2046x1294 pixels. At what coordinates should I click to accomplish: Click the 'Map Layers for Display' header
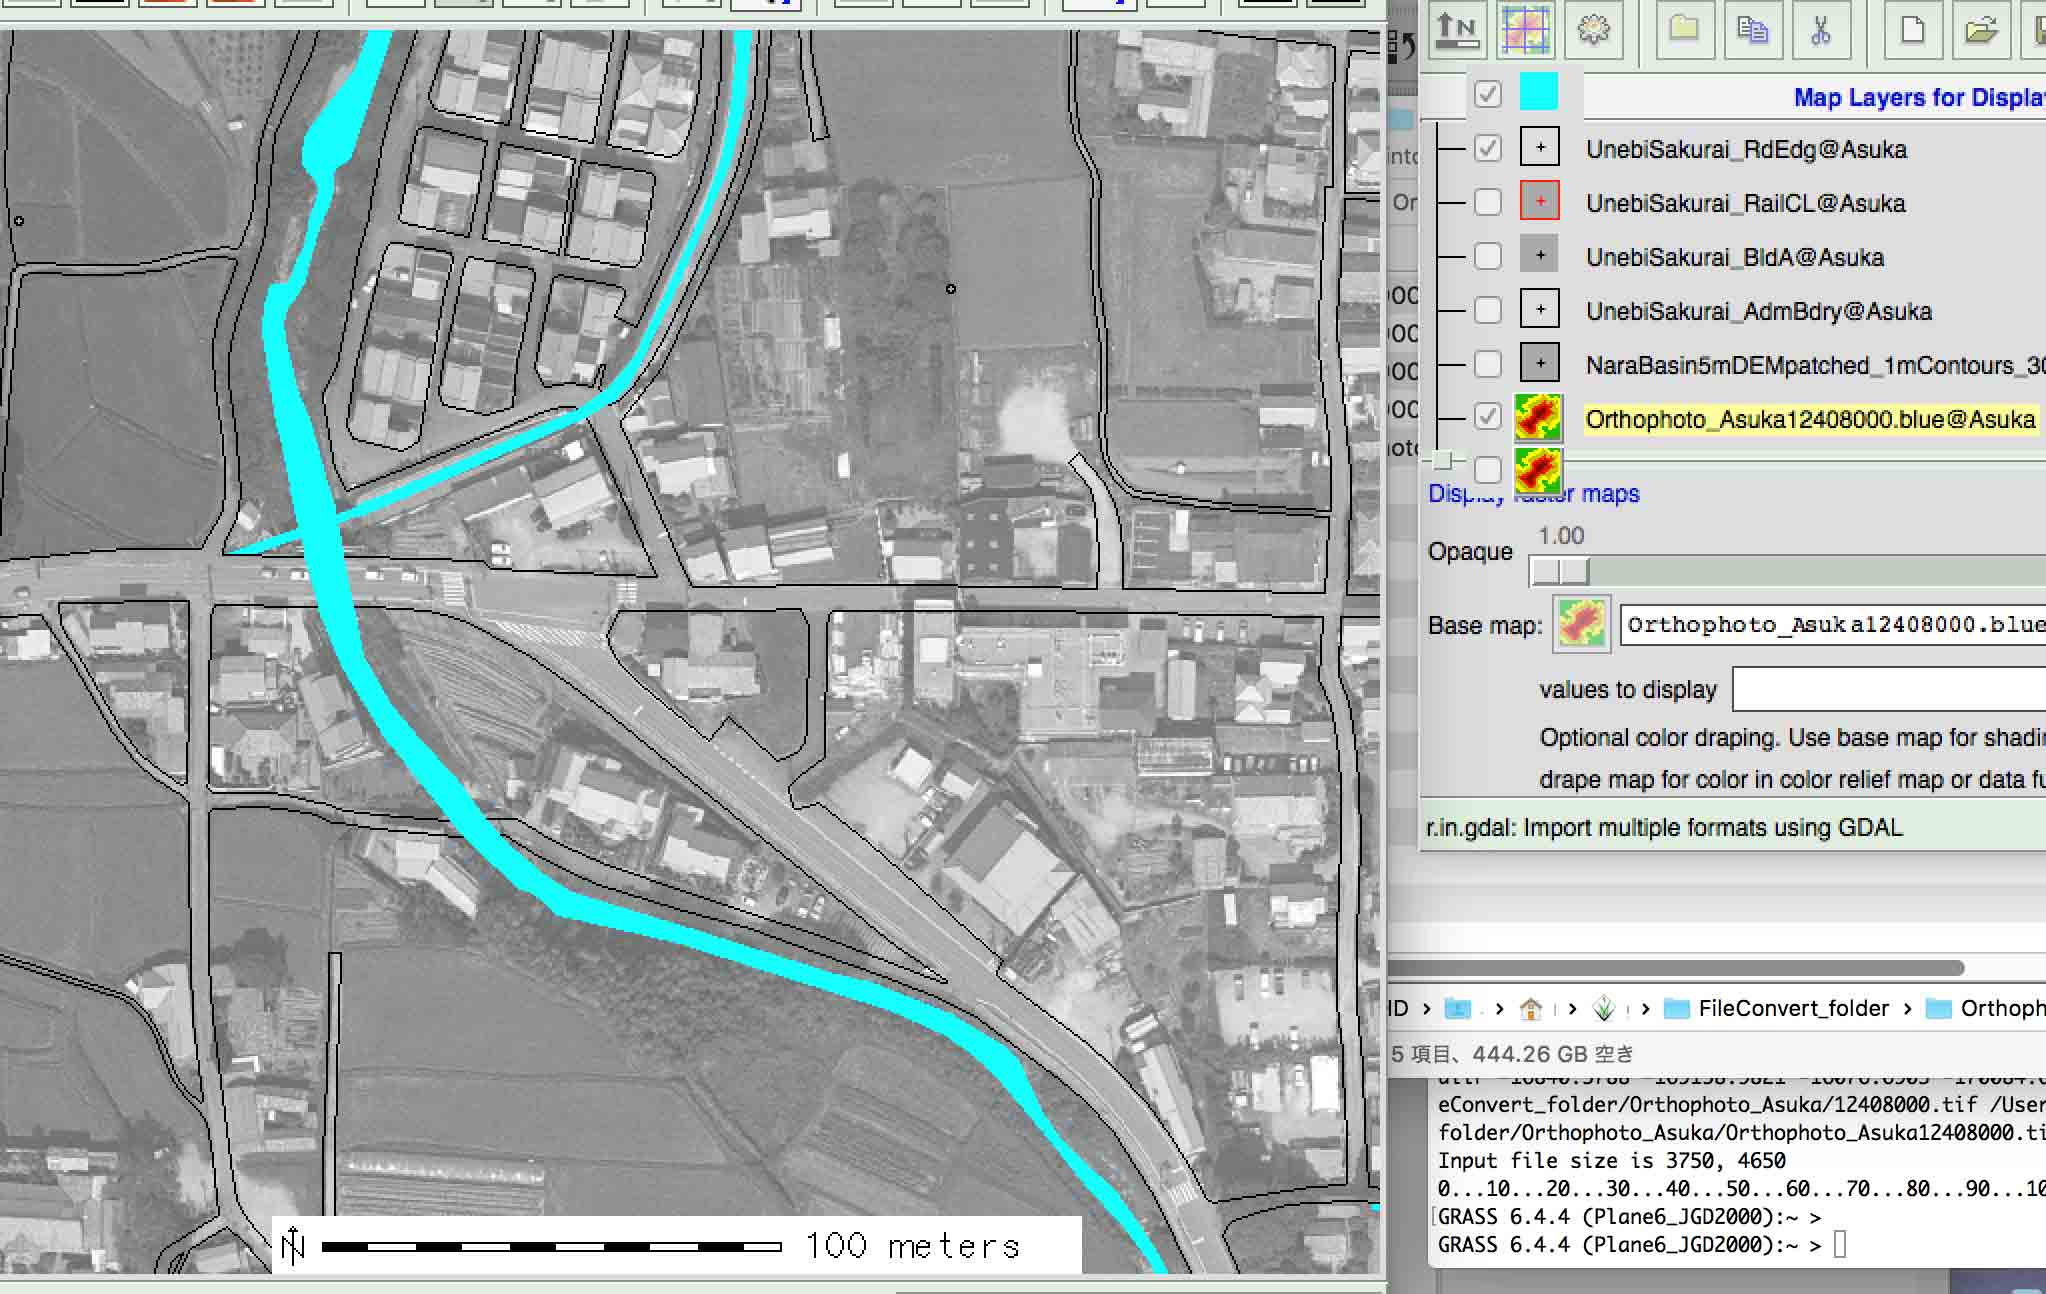point(1919,98)
